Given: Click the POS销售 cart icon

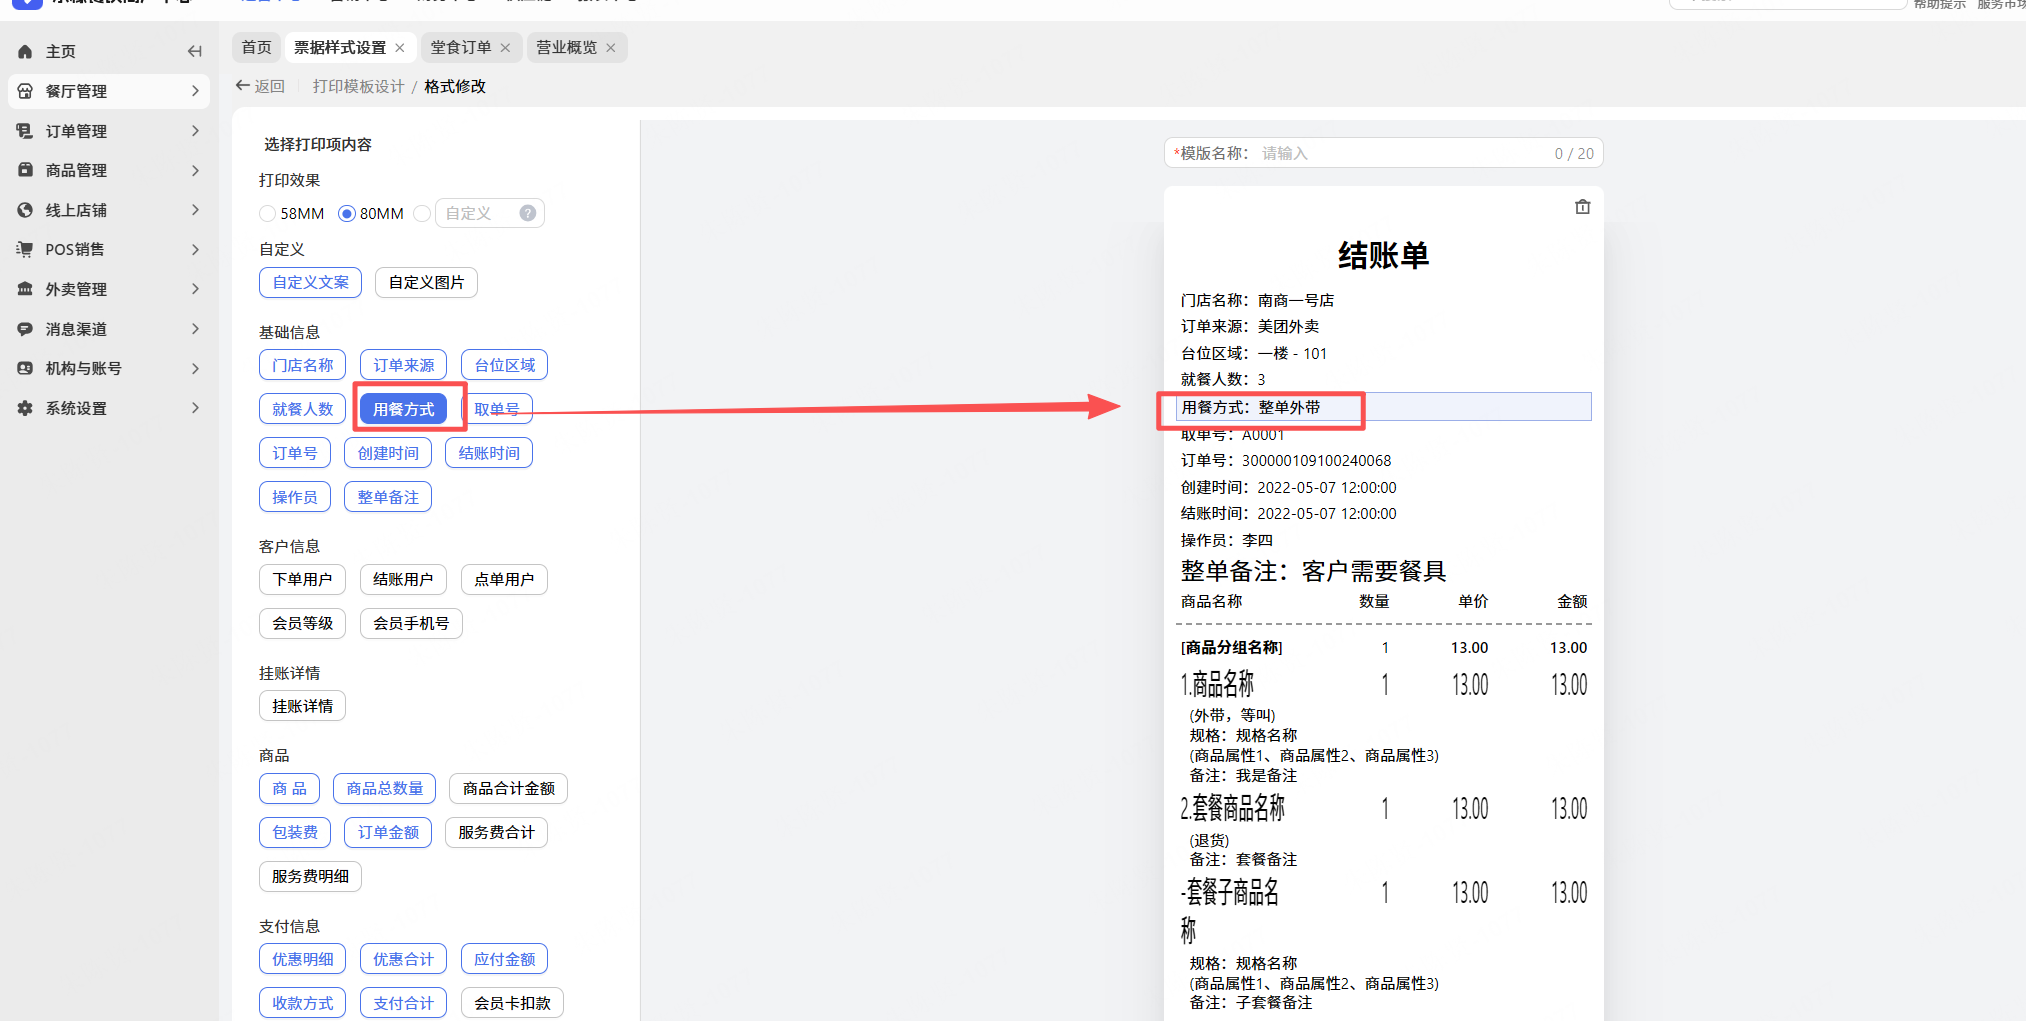Looking at the screenshot, I should 25,249.
